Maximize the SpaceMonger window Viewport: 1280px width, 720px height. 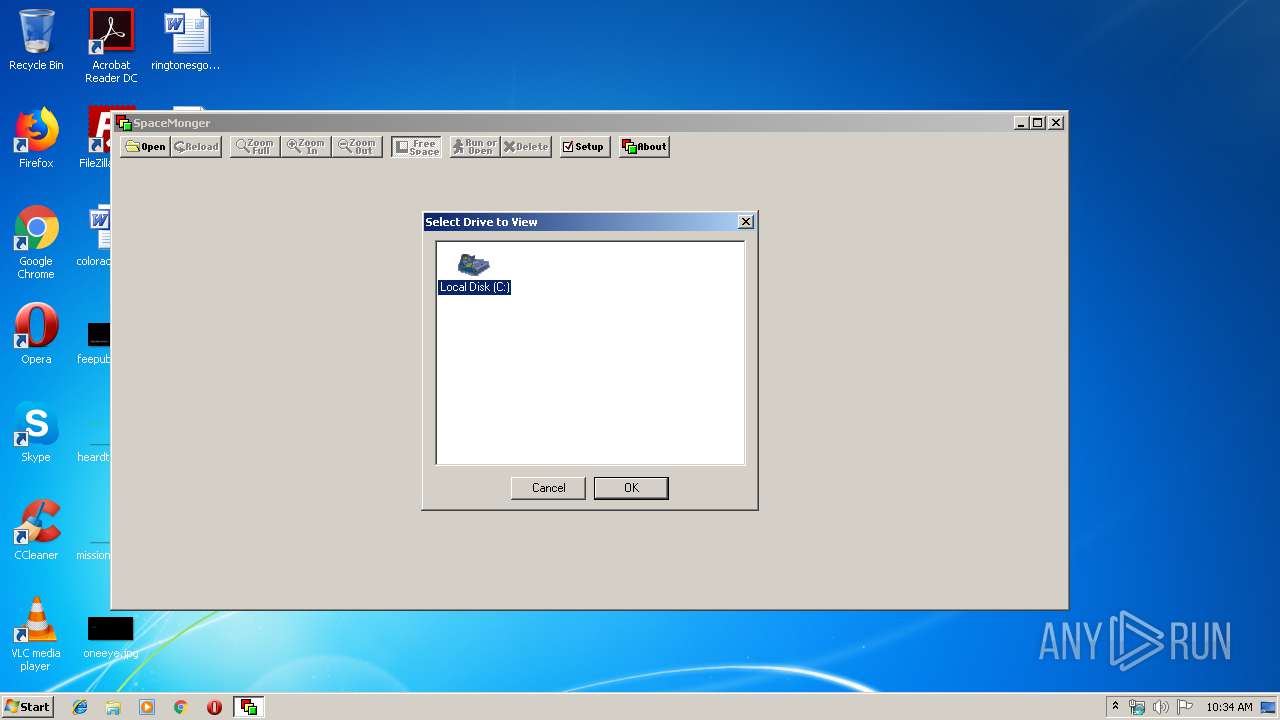click(1038, 123)
